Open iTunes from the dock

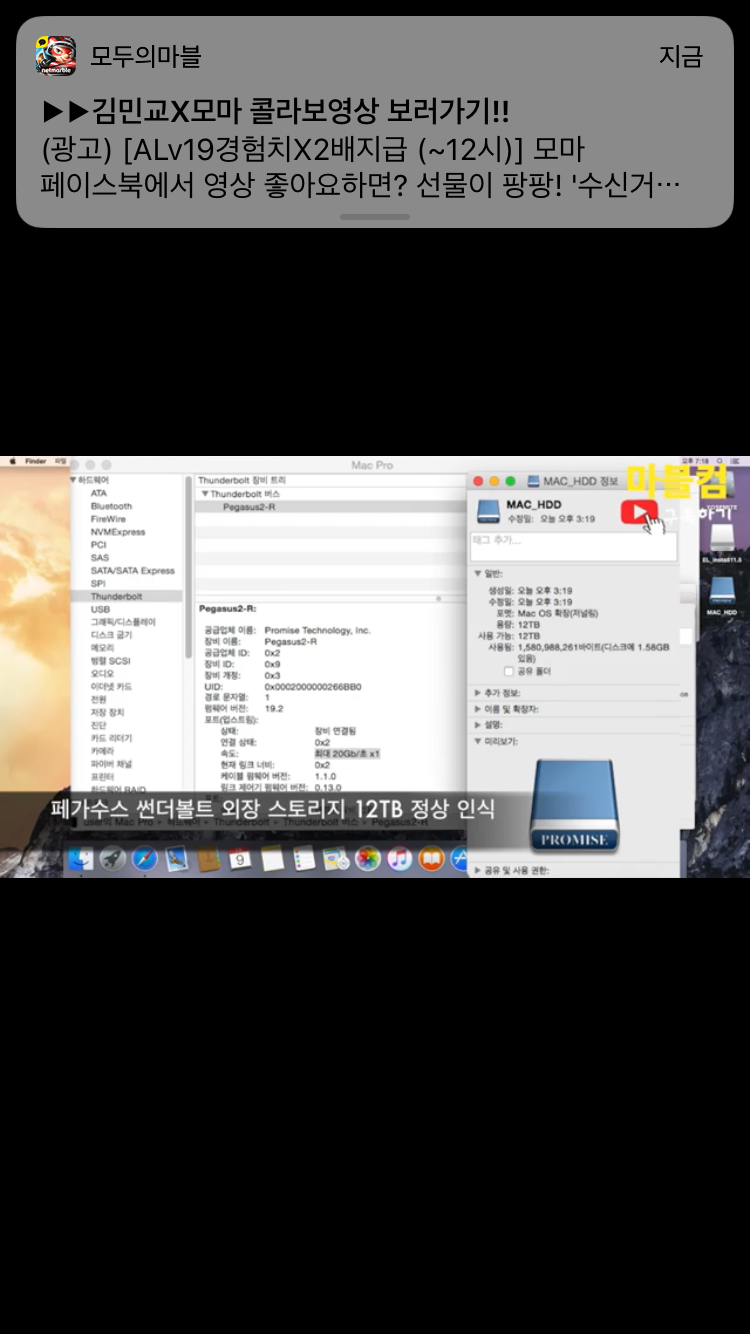pos(400,858)
